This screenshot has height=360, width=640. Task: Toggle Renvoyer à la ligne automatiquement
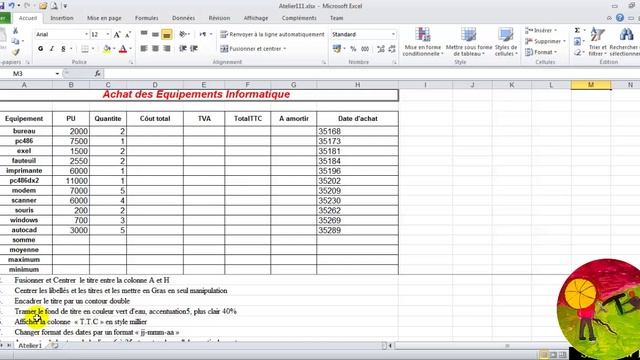(x=272, y=34)
